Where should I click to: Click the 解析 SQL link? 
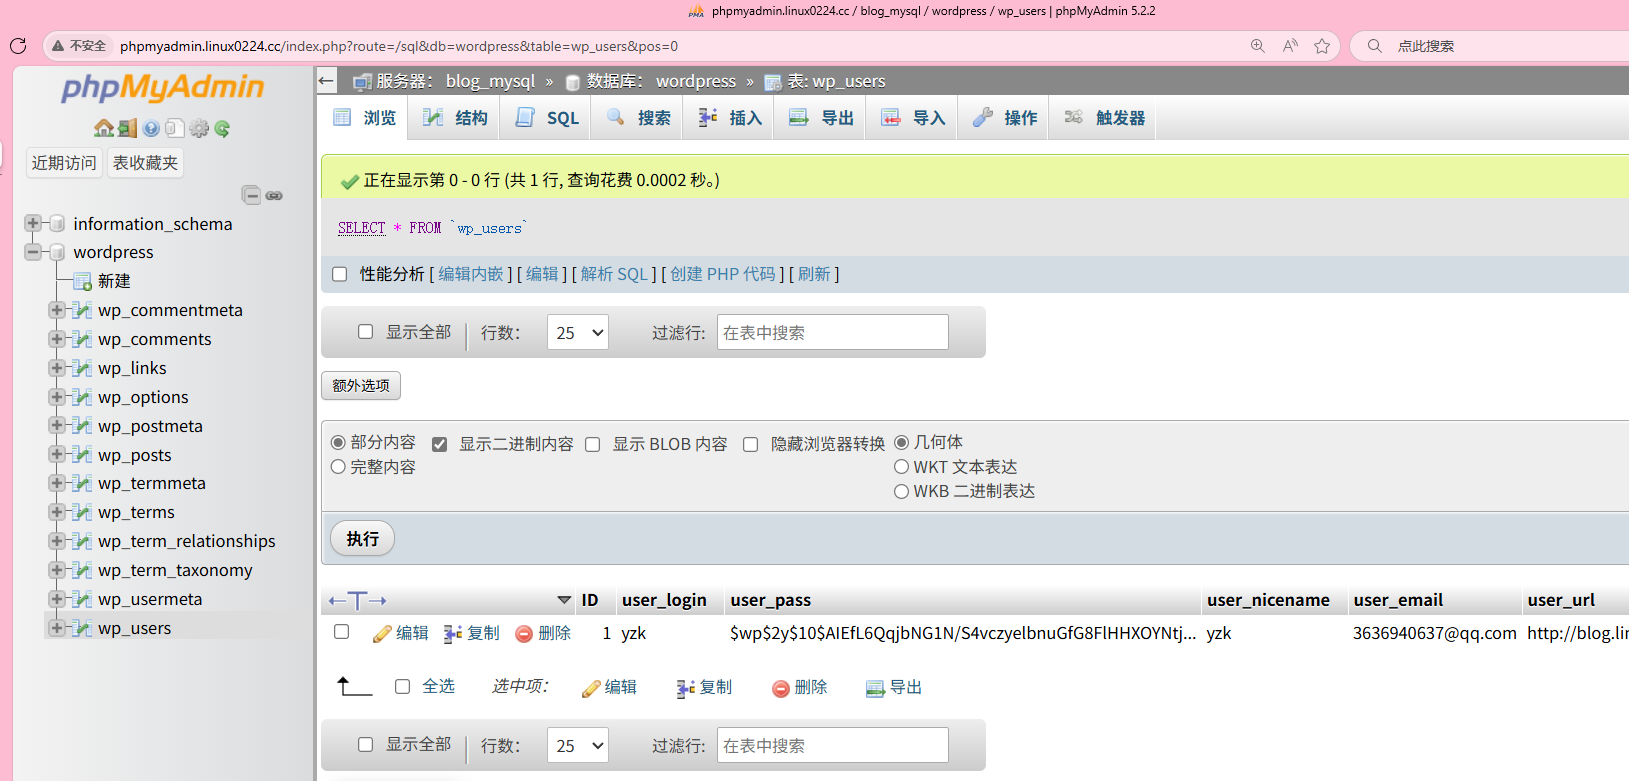[x=614, y=274]
